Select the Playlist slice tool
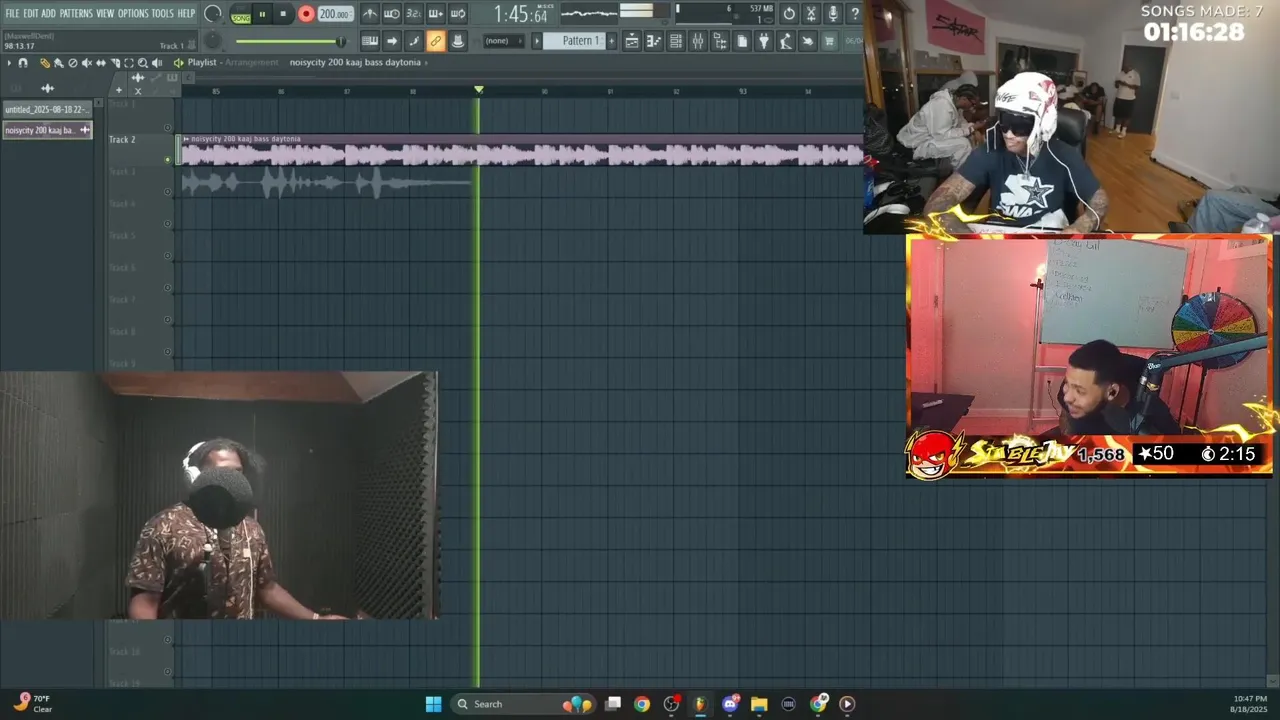The height and width of the screenshot is (720, 1280). (115, 63)
